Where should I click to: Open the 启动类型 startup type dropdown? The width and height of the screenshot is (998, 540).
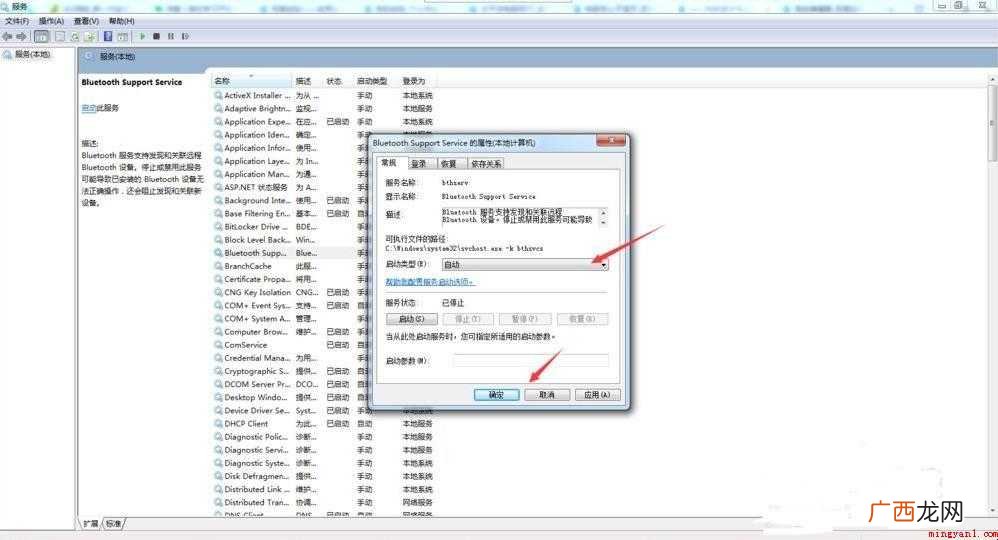pyautogui.click(x=524, y=264)
